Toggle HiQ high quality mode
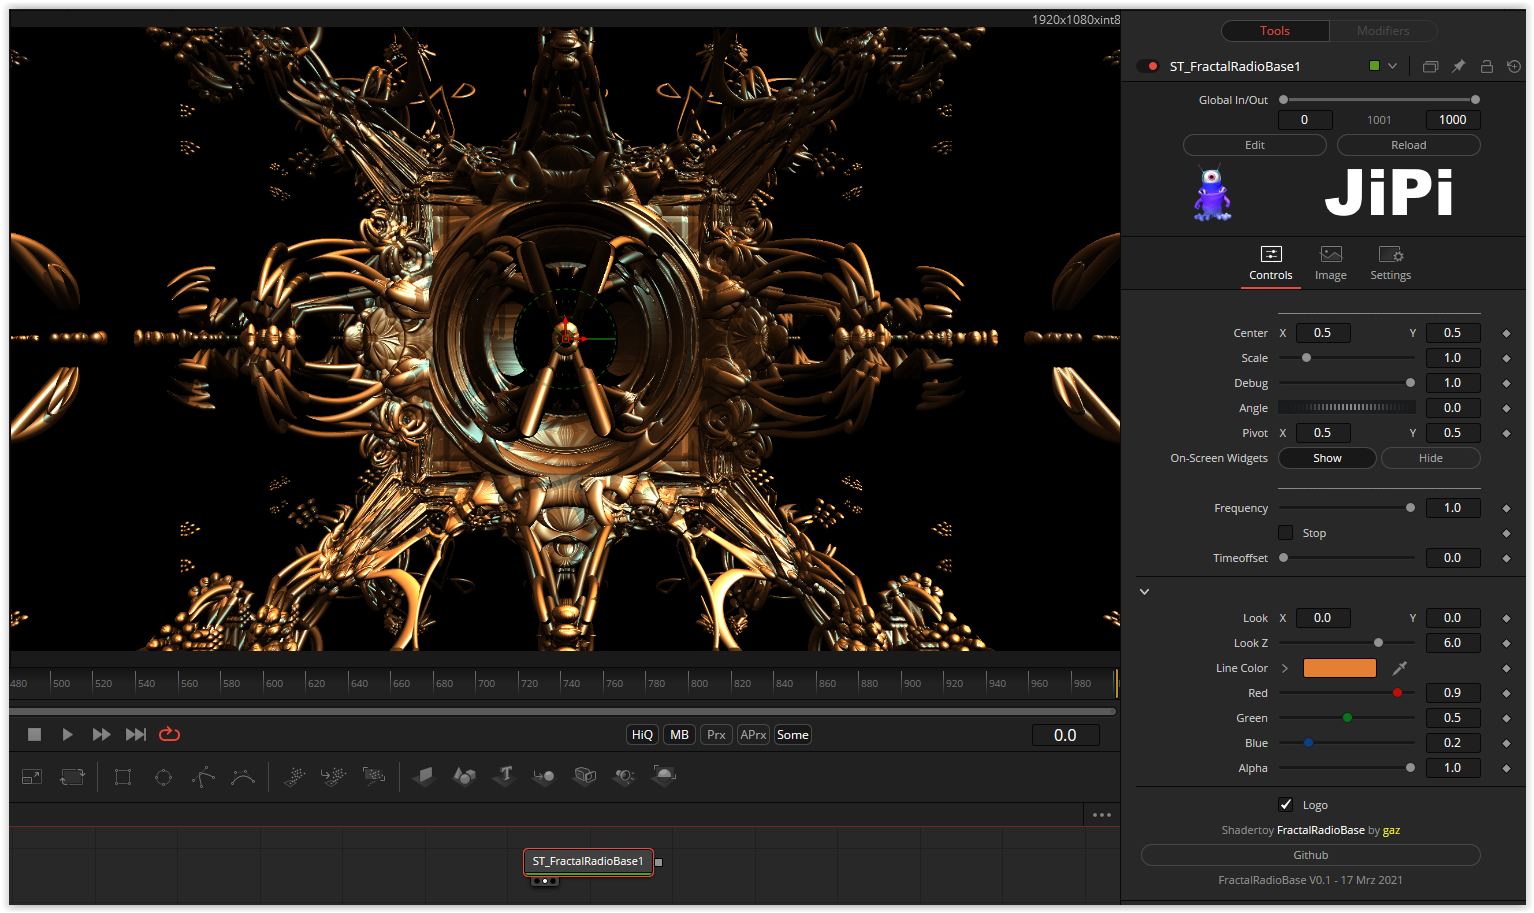Viewport: 1534px width, 913px height. point(642,735)
